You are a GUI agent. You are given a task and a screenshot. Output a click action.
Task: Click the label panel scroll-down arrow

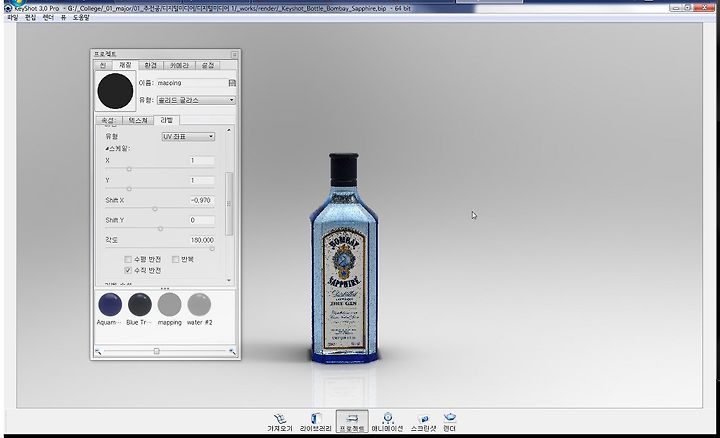tap(229, 280)
